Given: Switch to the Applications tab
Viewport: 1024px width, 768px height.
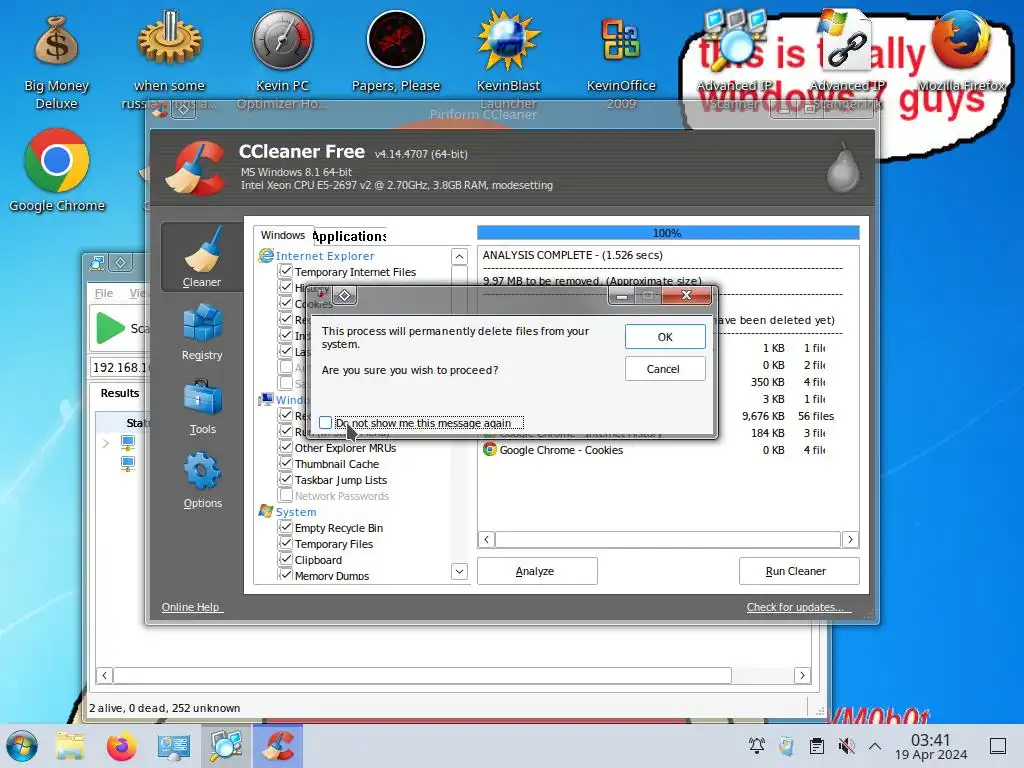Looking at the screenshot, I should coord(349,236).
